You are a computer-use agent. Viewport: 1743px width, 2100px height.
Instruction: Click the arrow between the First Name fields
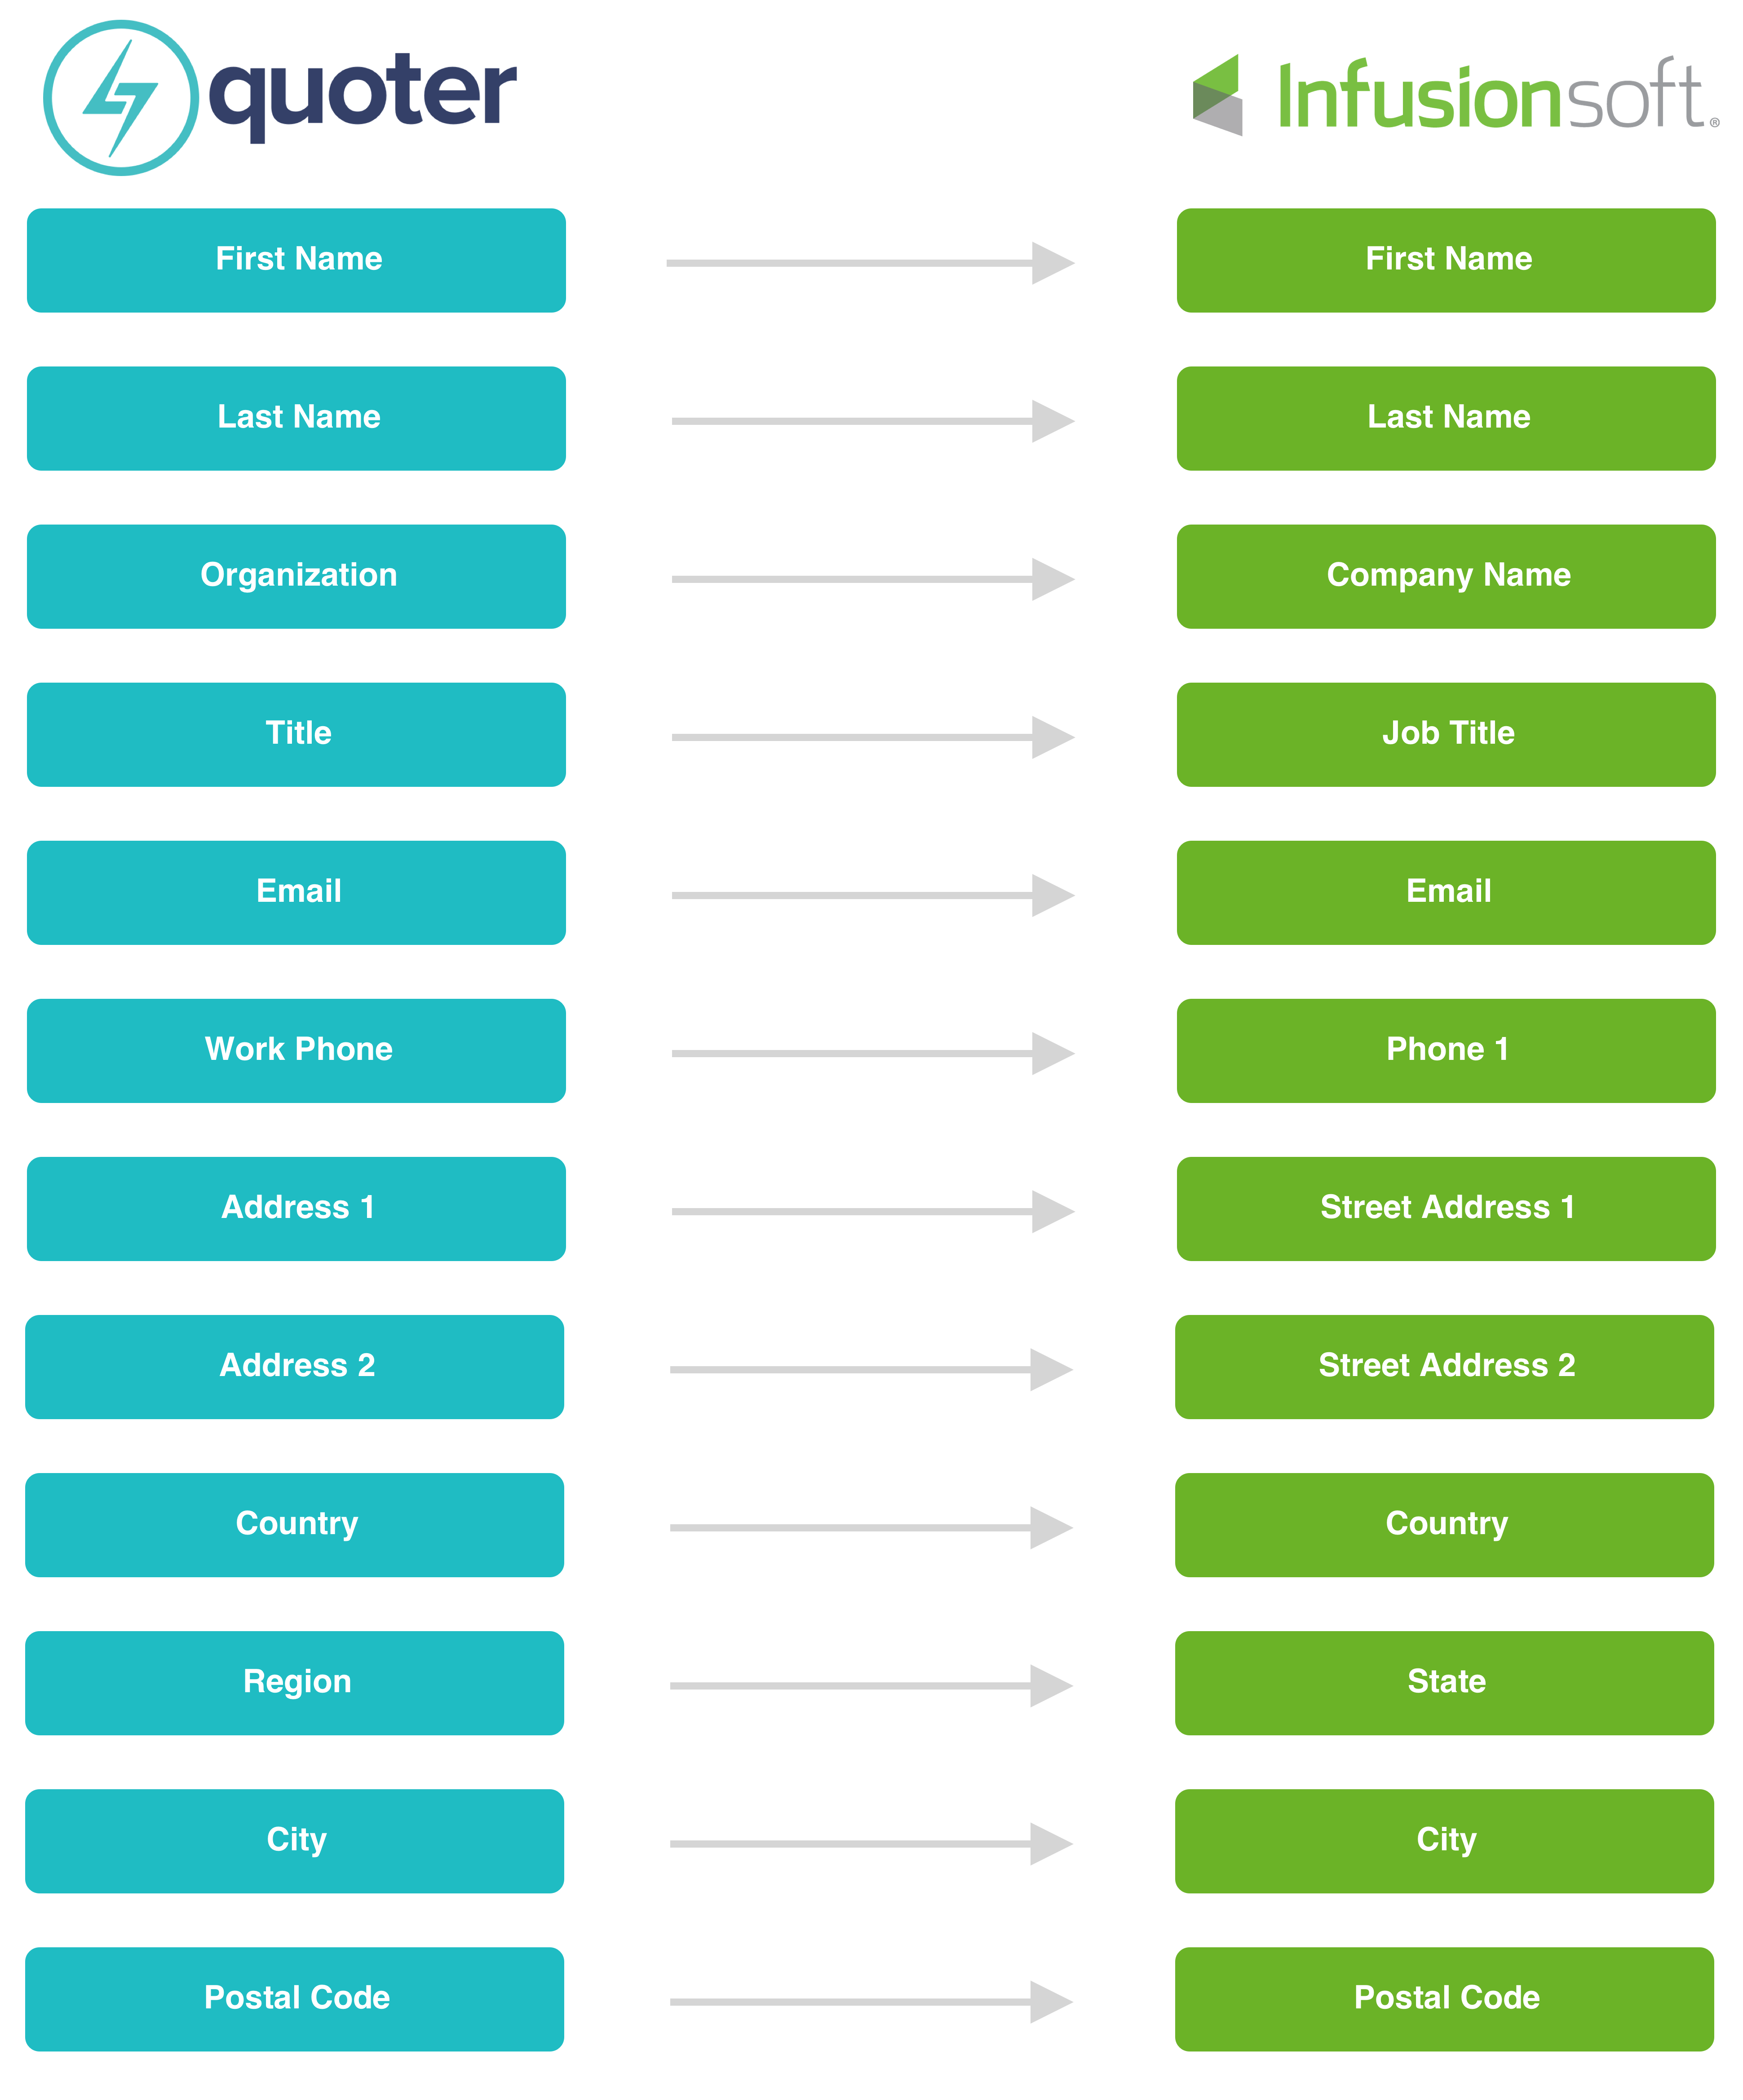point(870,263)
